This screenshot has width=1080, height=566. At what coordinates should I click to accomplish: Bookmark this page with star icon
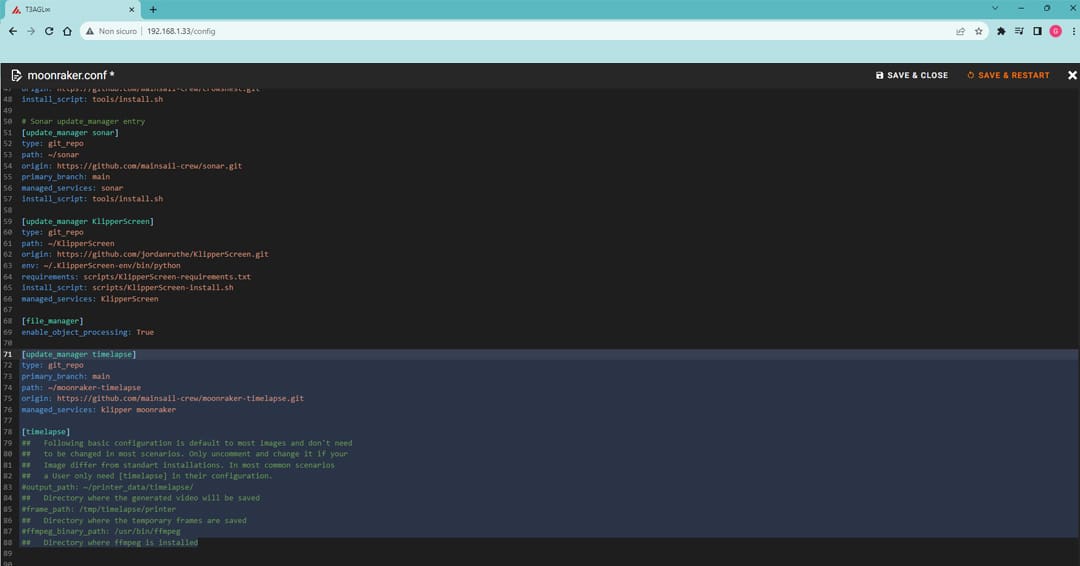979,31
